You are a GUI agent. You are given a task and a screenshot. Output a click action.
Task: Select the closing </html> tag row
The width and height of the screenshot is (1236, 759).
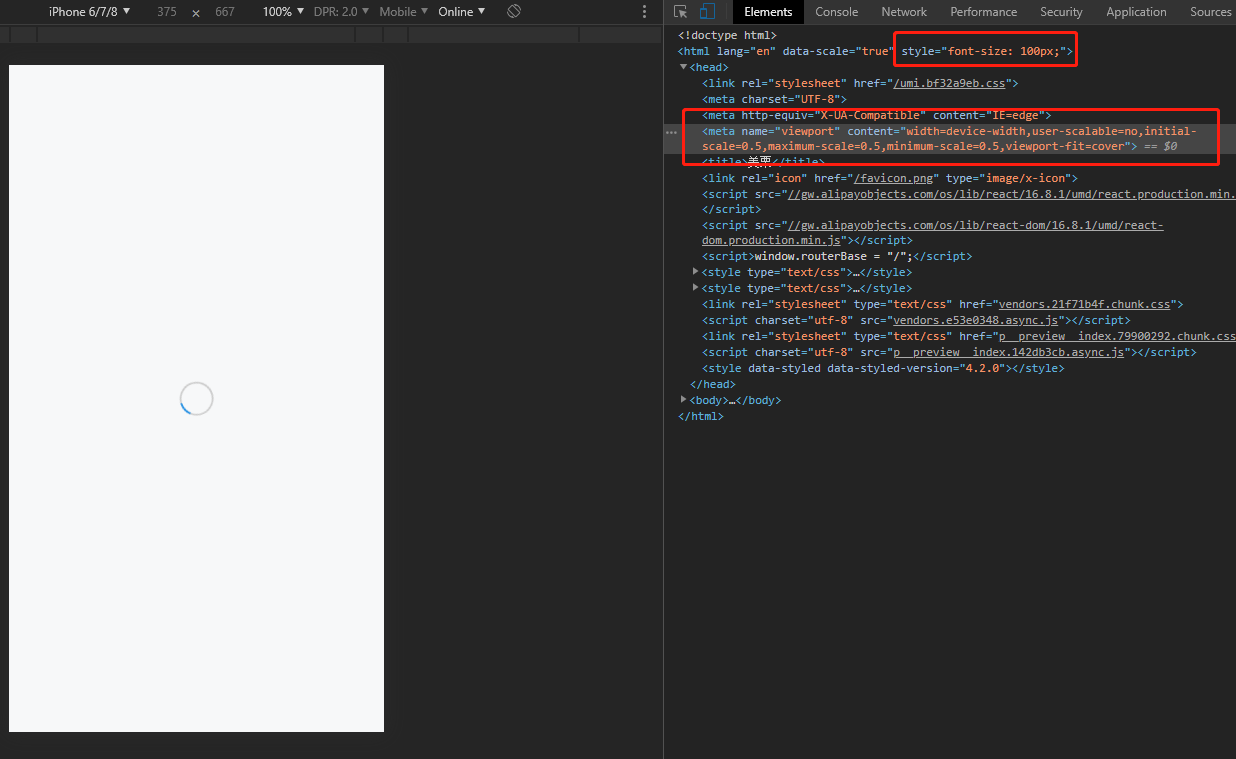701,416
